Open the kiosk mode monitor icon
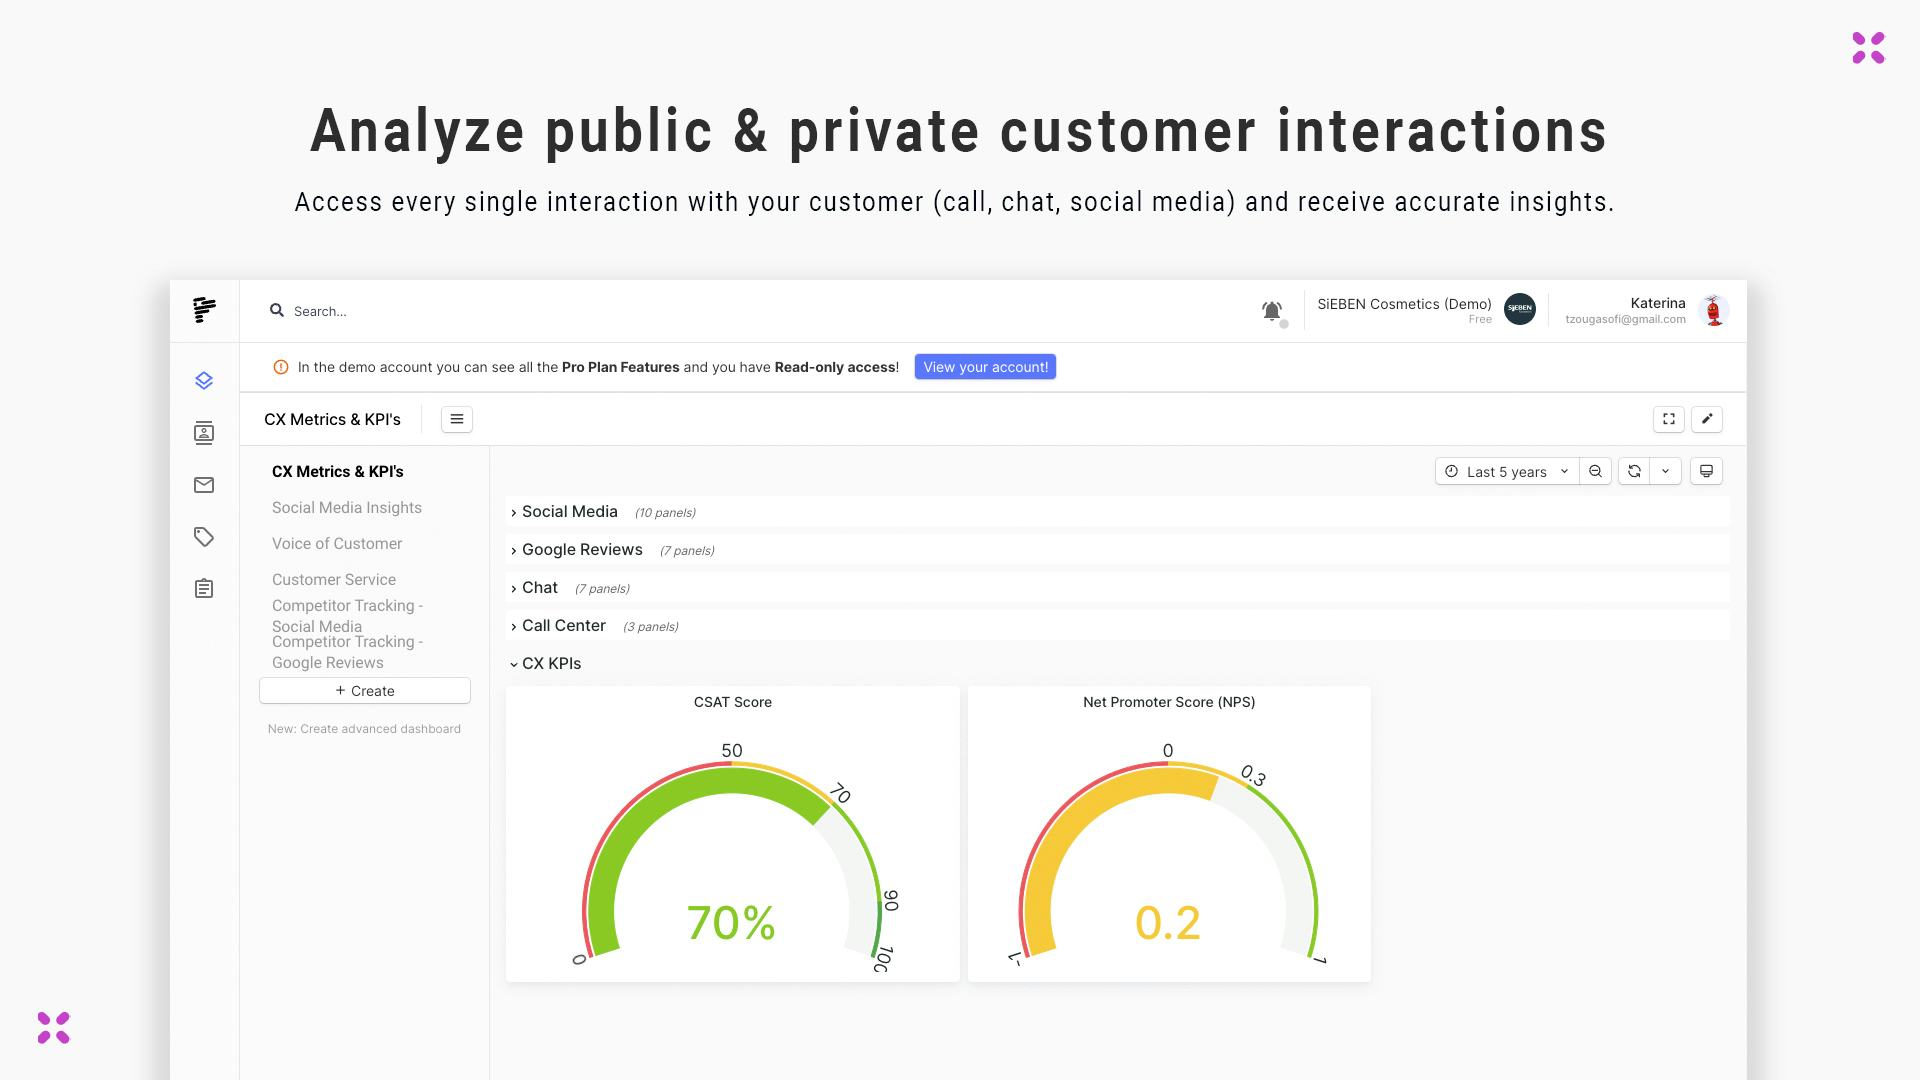The height and width of the screenshot is (1080, 1920). coord(1706,470)
